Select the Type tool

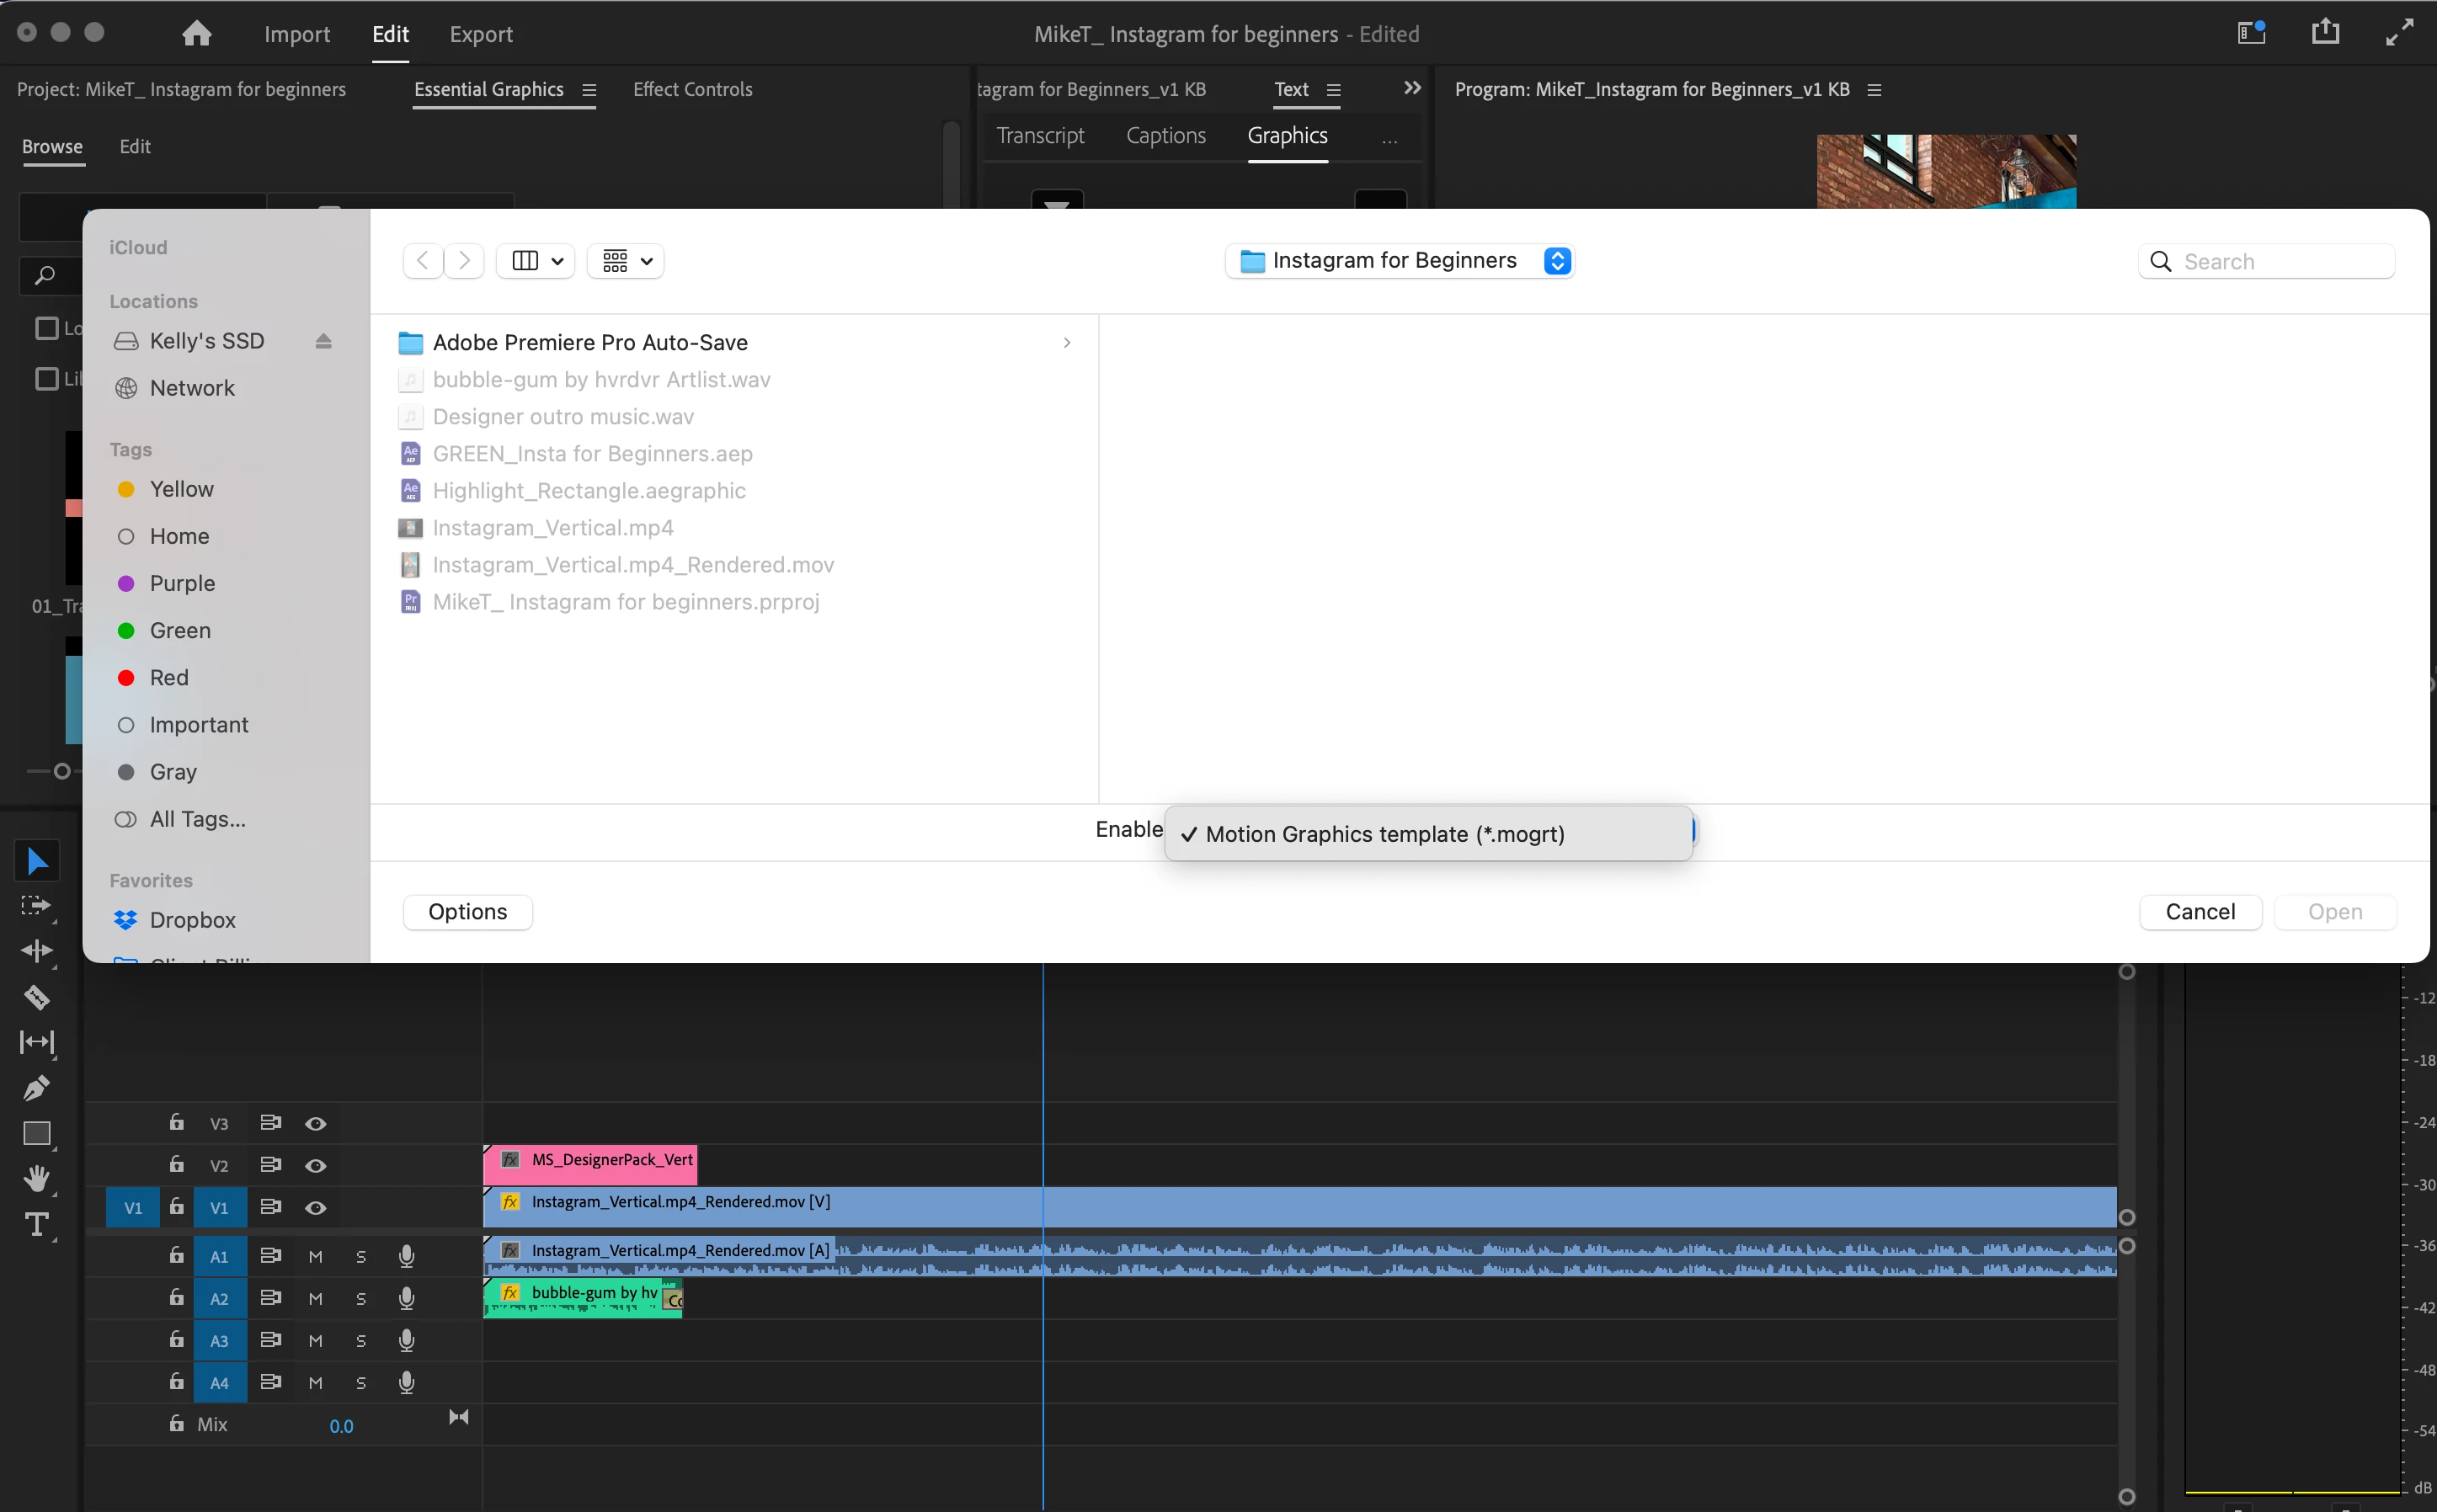pos(37,1224)
